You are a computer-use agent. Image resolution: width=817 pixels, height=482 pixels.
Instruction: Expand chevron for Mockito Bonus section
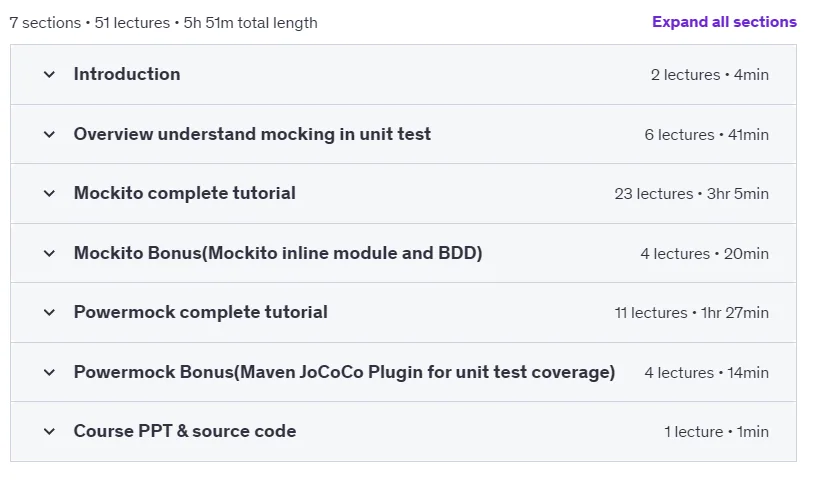(x=49, y=253)
